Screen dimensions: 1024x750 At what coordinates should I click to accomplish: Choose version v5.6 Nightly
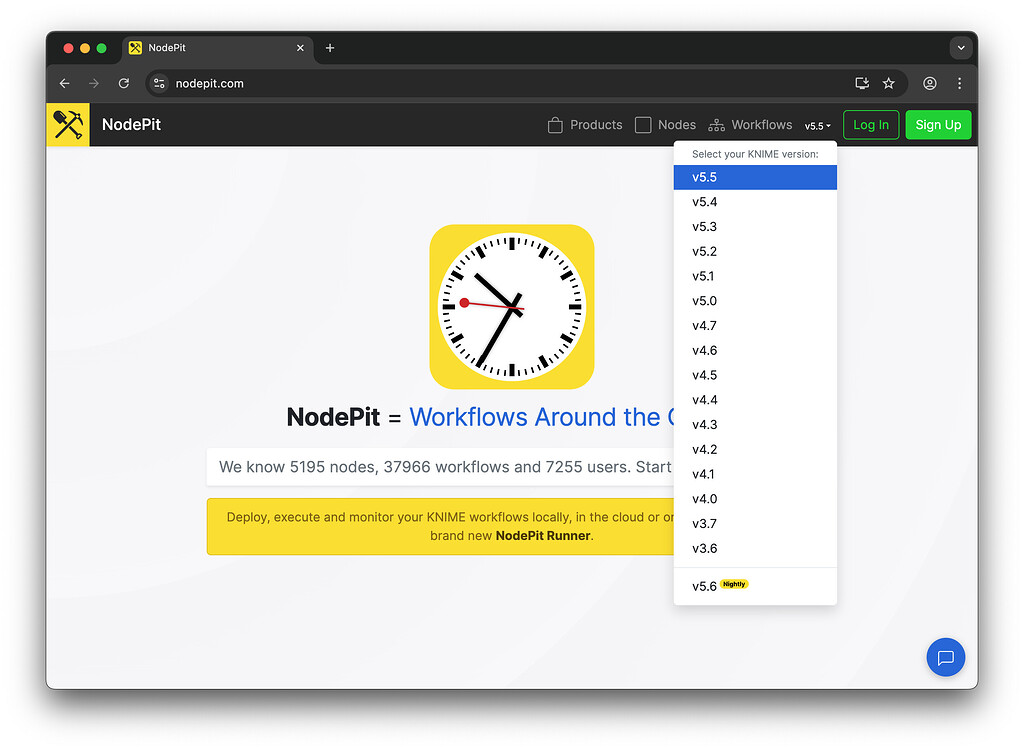704,584
